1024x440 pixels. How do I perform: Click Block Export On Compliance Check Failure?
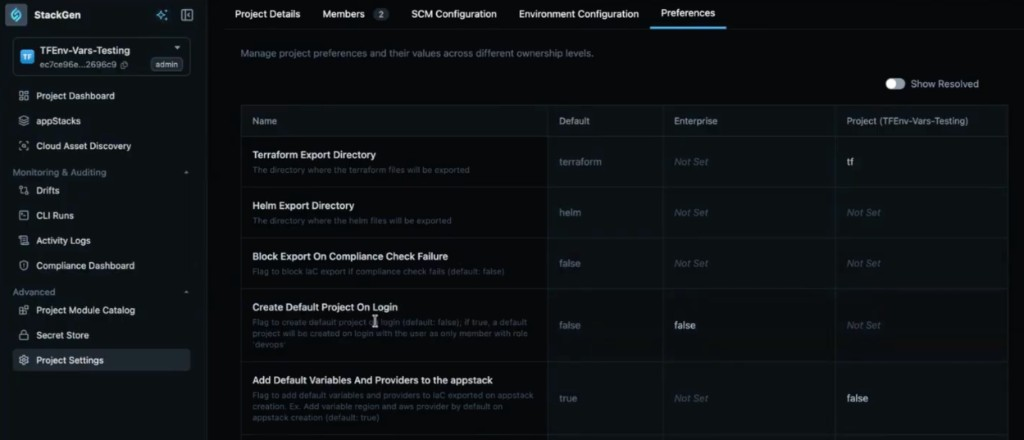(x=350, y=257)
